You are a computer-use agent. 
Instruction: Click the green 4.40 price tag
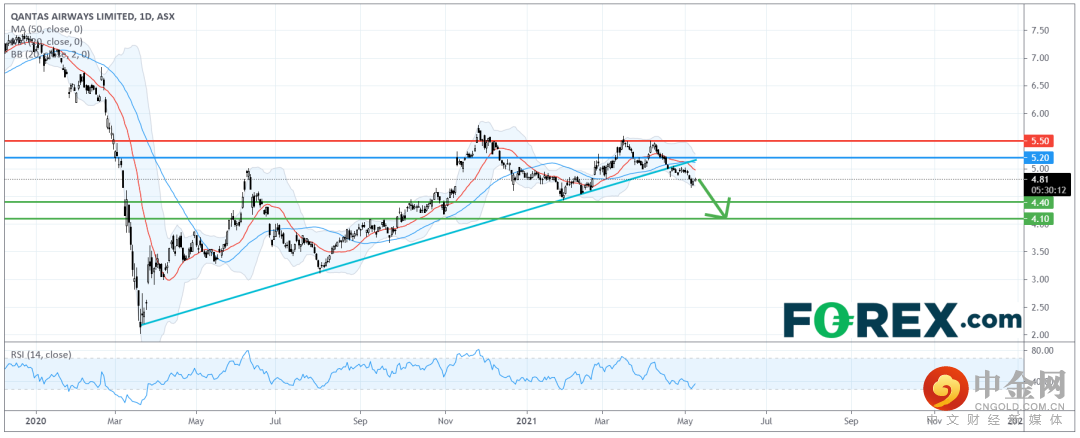click(x=1037, y=202)
